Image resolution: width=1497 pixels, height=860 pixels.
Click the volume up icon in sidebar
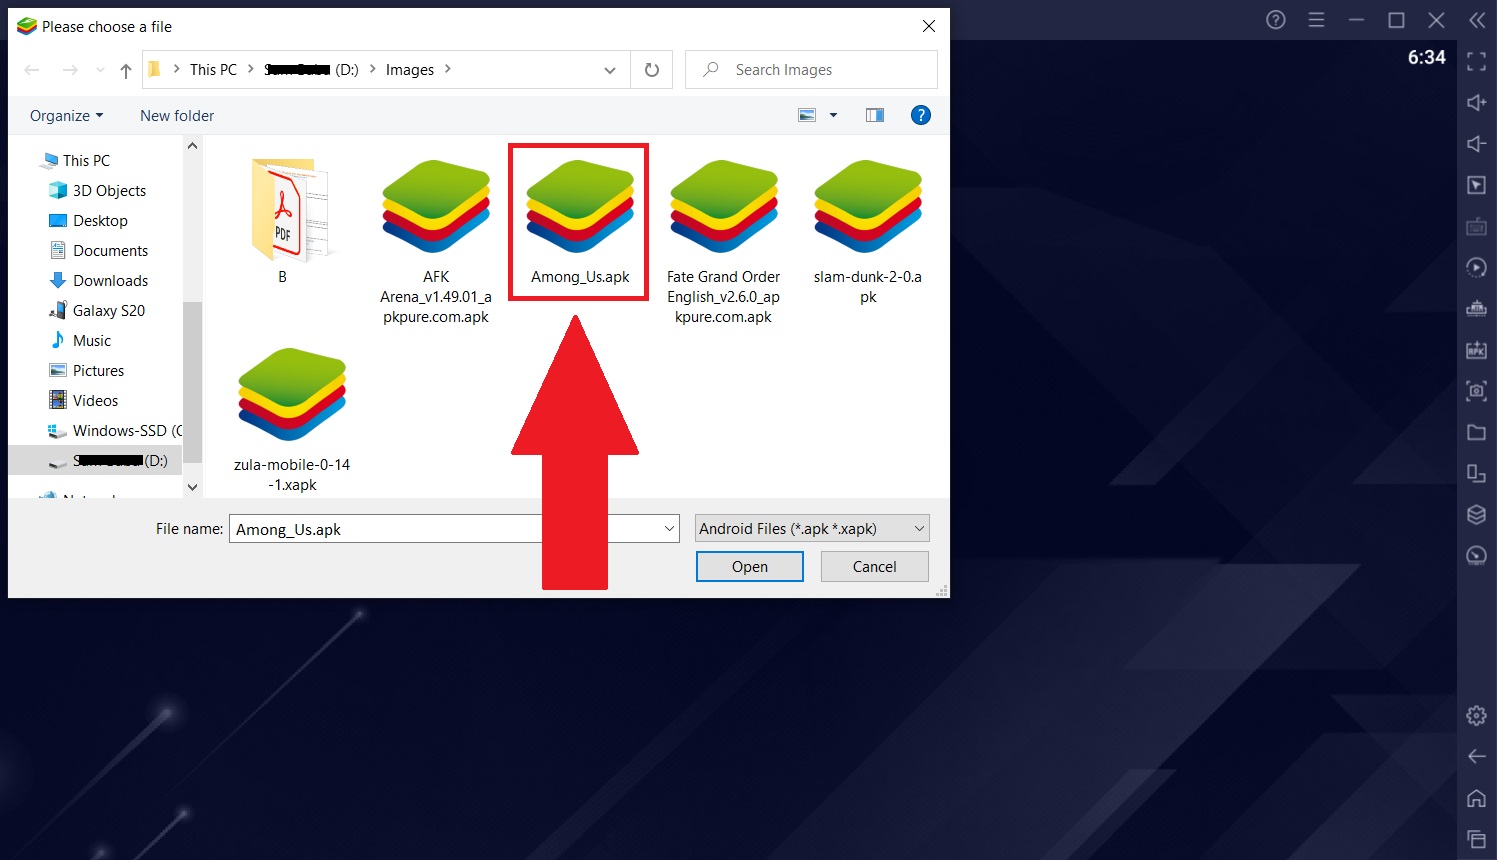[x=1476, y=103]
